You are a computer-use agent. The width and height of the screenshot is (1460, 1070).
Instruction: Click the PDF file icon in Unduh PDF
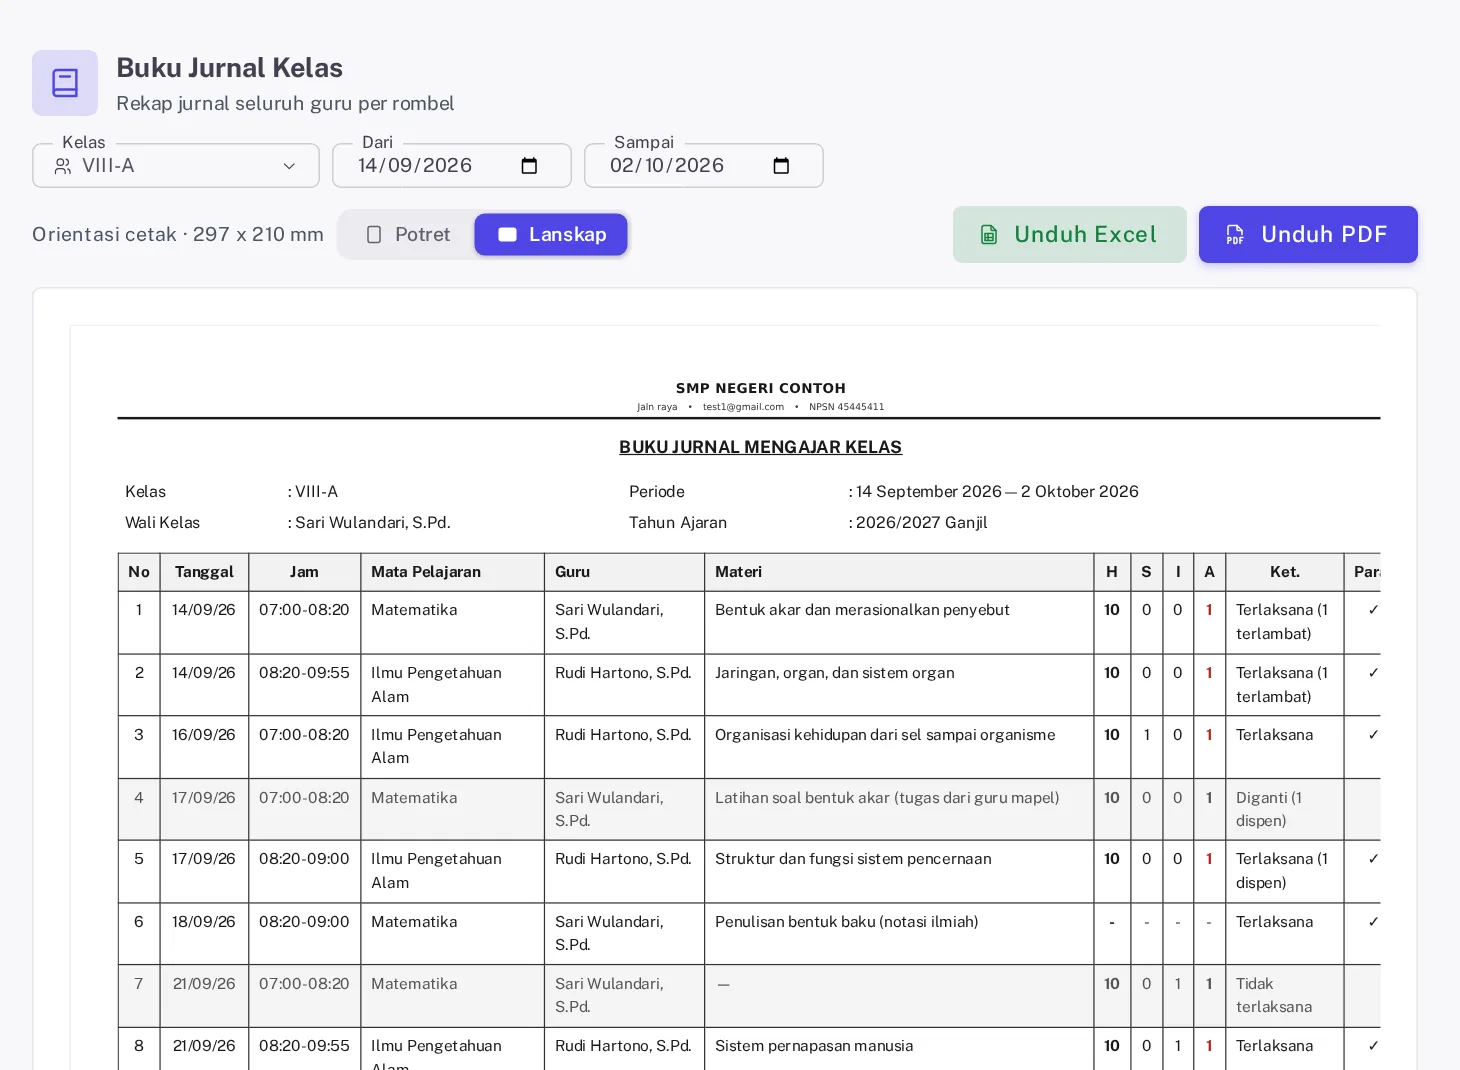coord(1235,235)
